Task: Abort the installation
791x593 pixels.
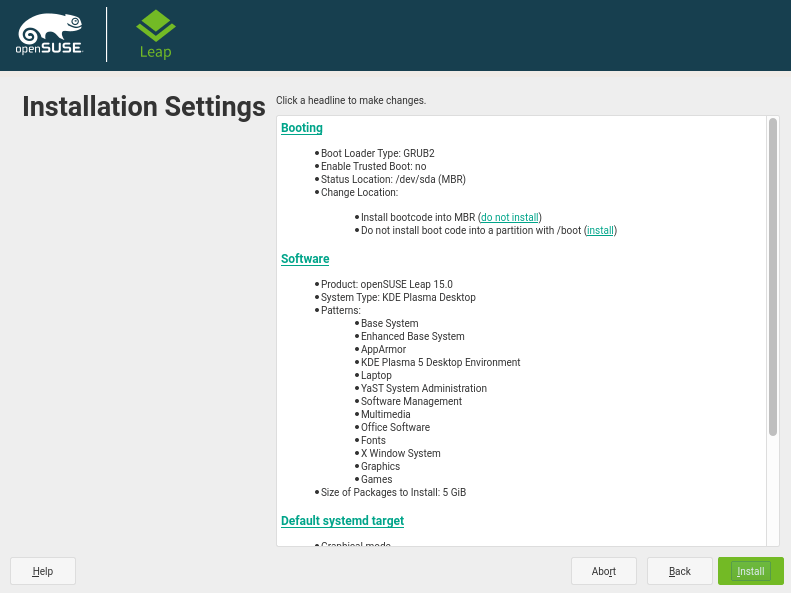Action: coord(604,571)
